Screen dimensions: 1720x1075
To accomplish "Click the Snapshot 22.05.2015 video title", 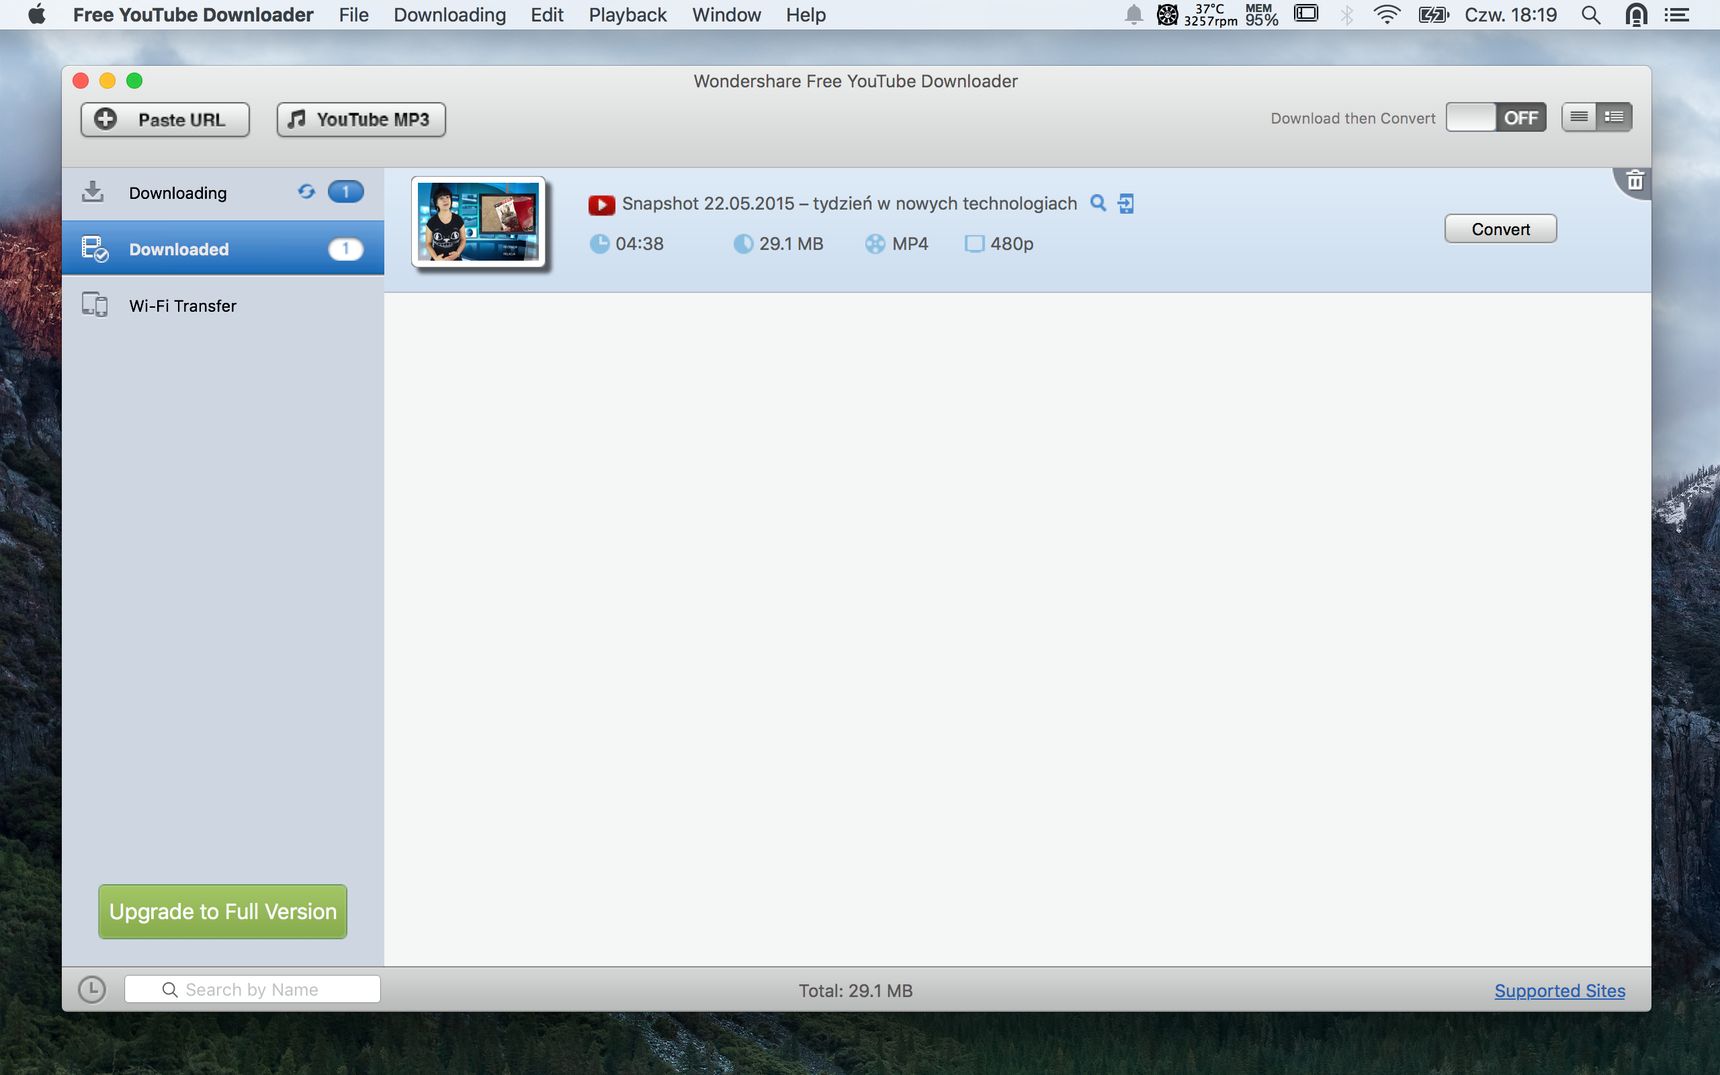I will point(849,203).
